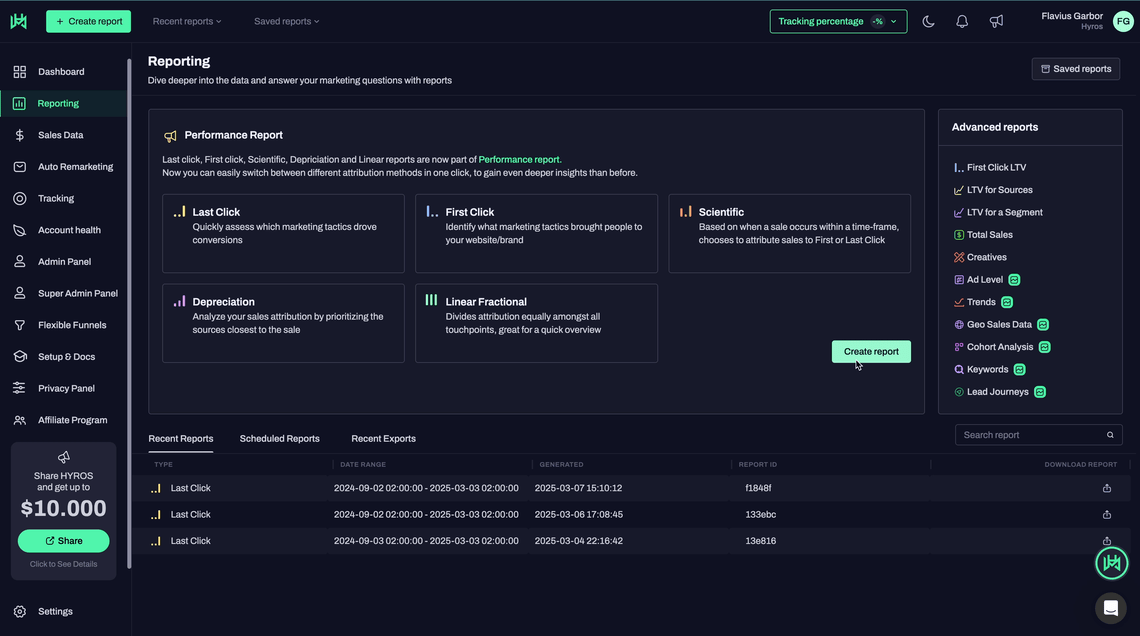This screenshot has width=1140, height=636.
Task: Expand the Saved reports dropdown menu
Action: coord(287,21)
